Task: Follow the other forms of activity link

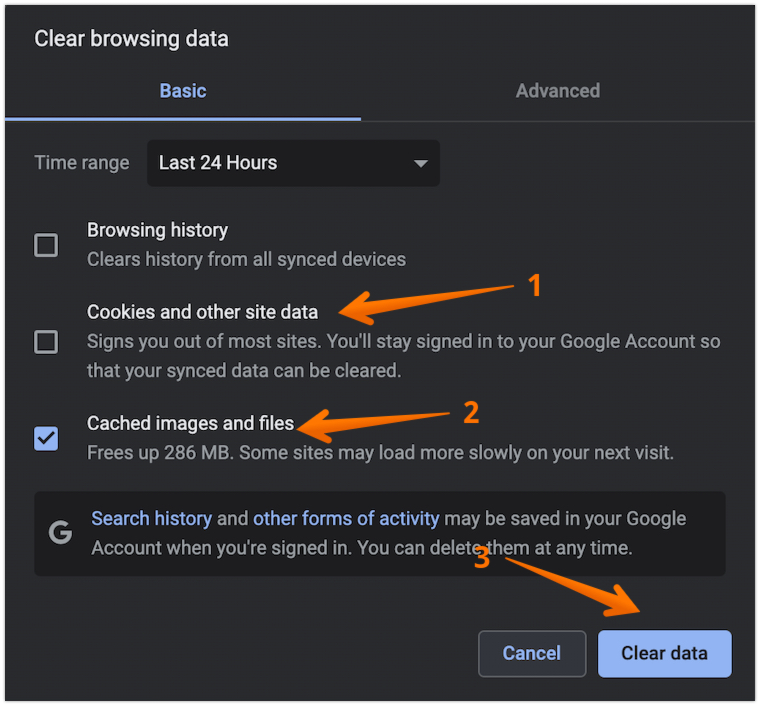Action: point(346,518)
